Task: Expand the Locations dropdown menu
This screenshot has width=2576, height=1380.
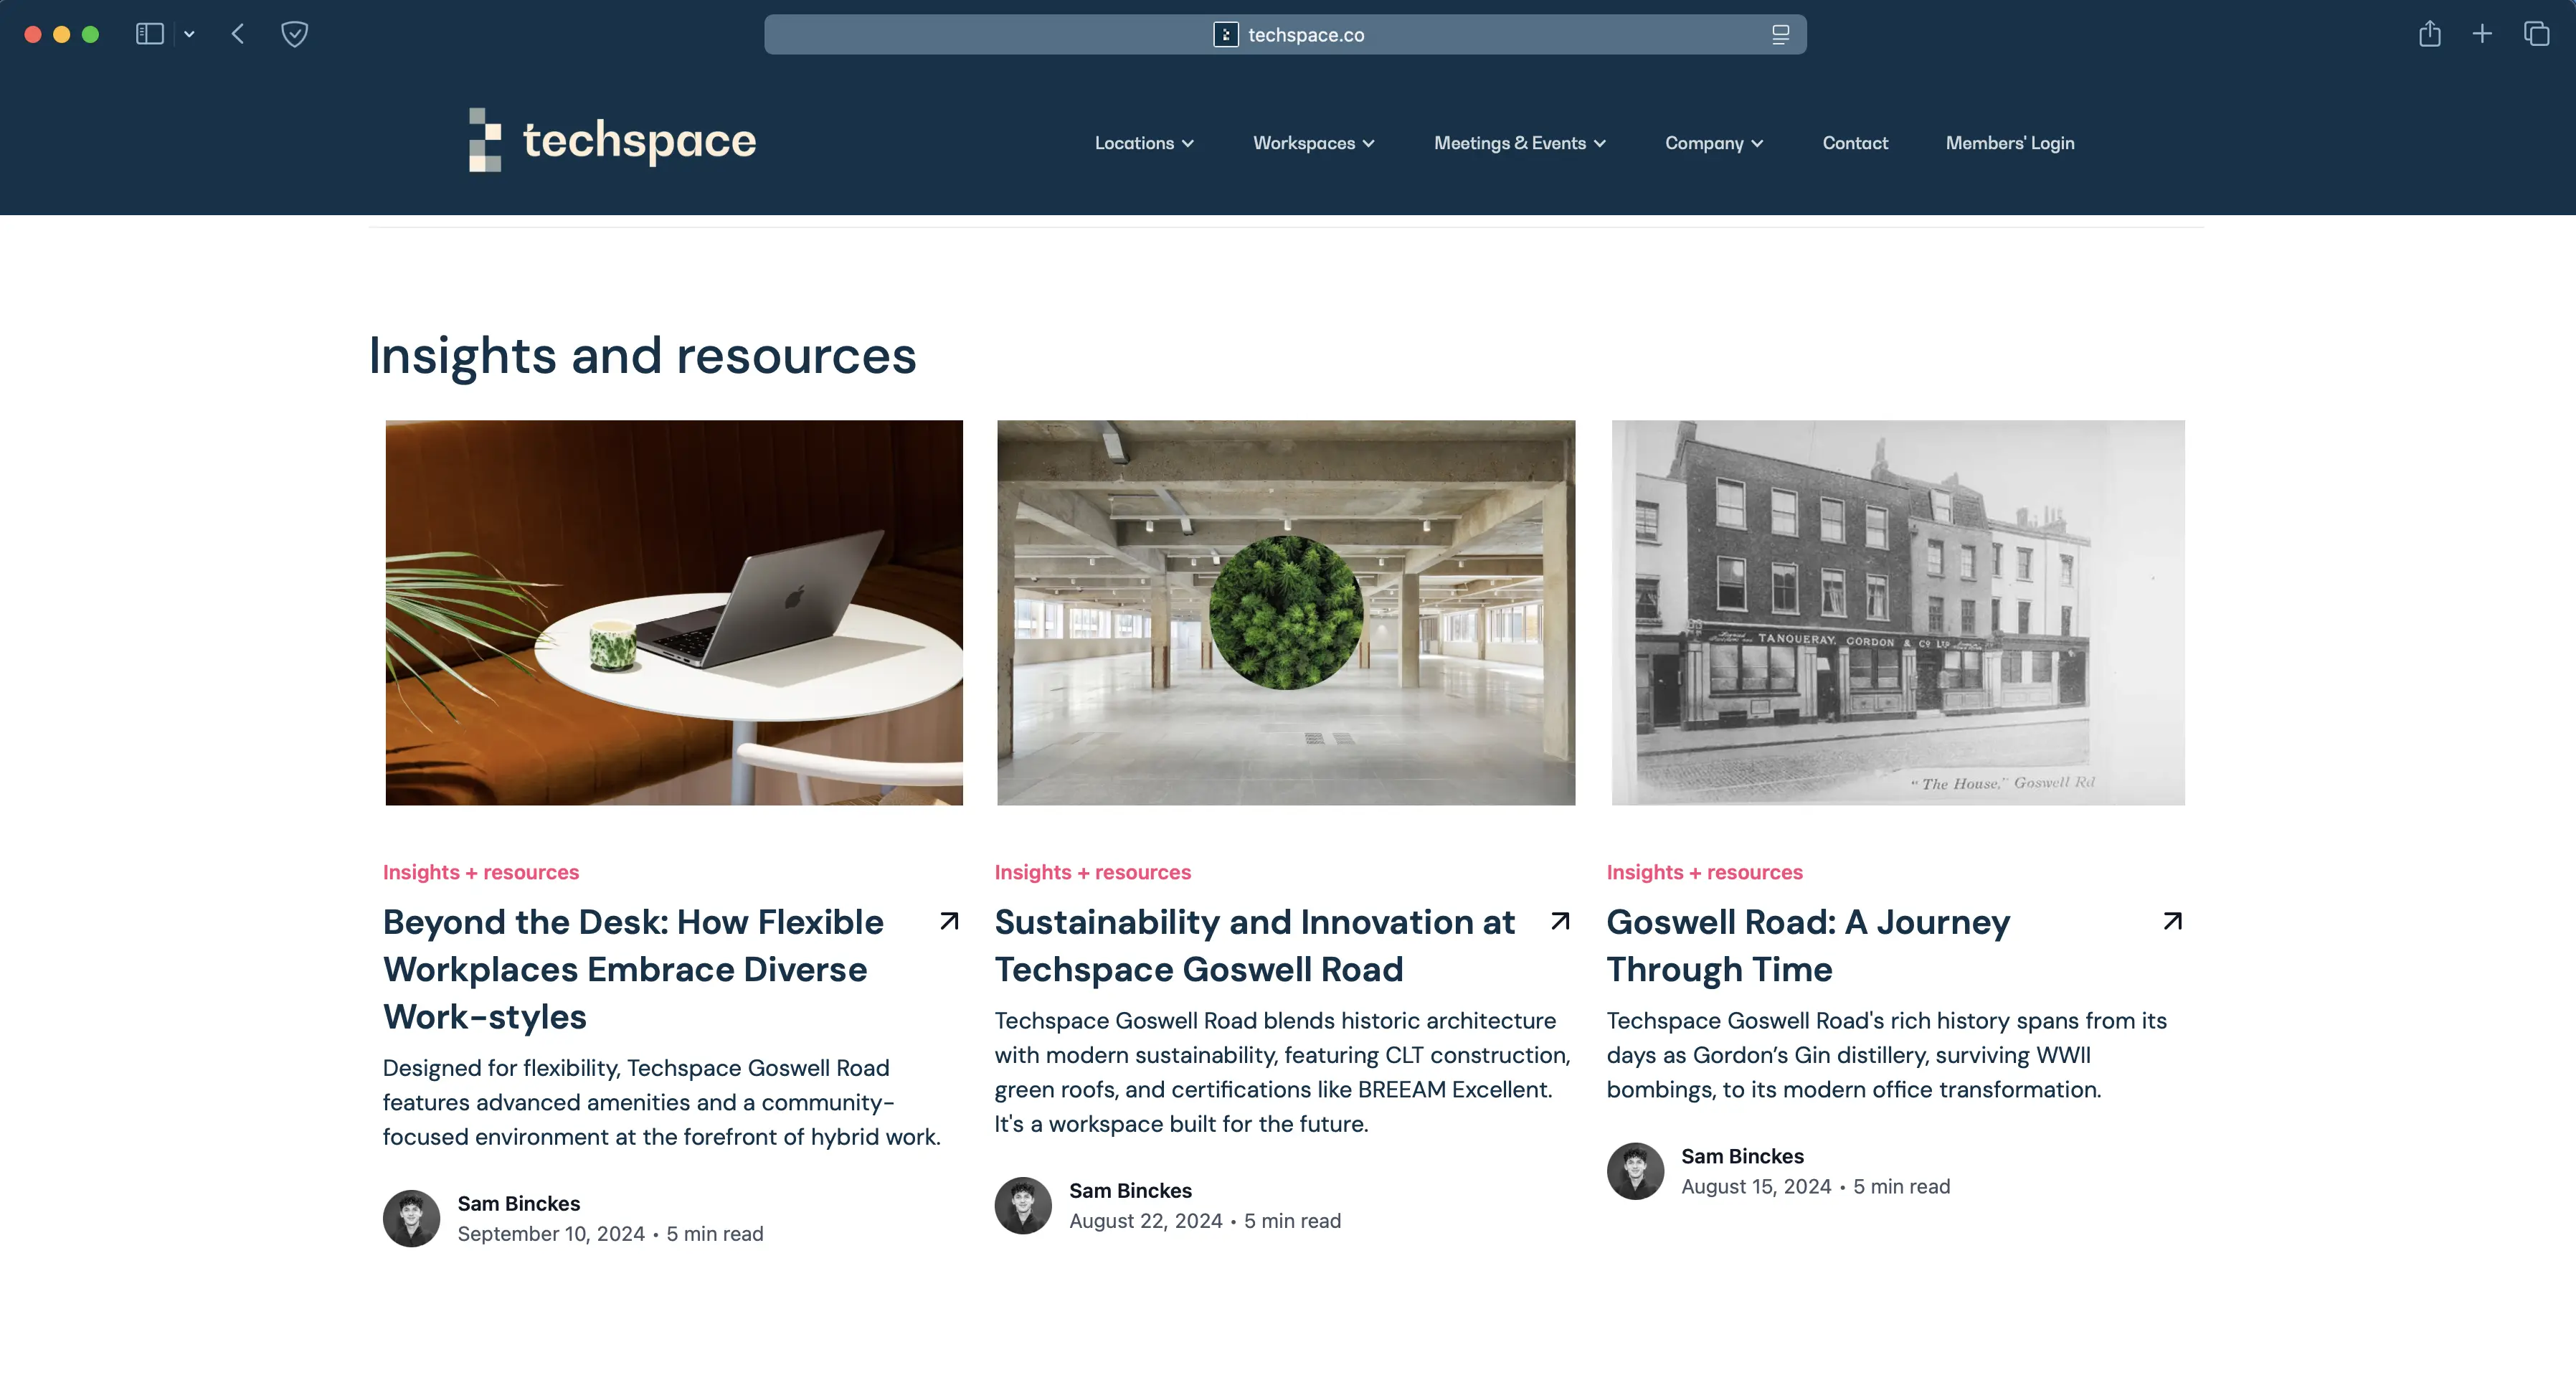Action: [x=1144, y=143]
